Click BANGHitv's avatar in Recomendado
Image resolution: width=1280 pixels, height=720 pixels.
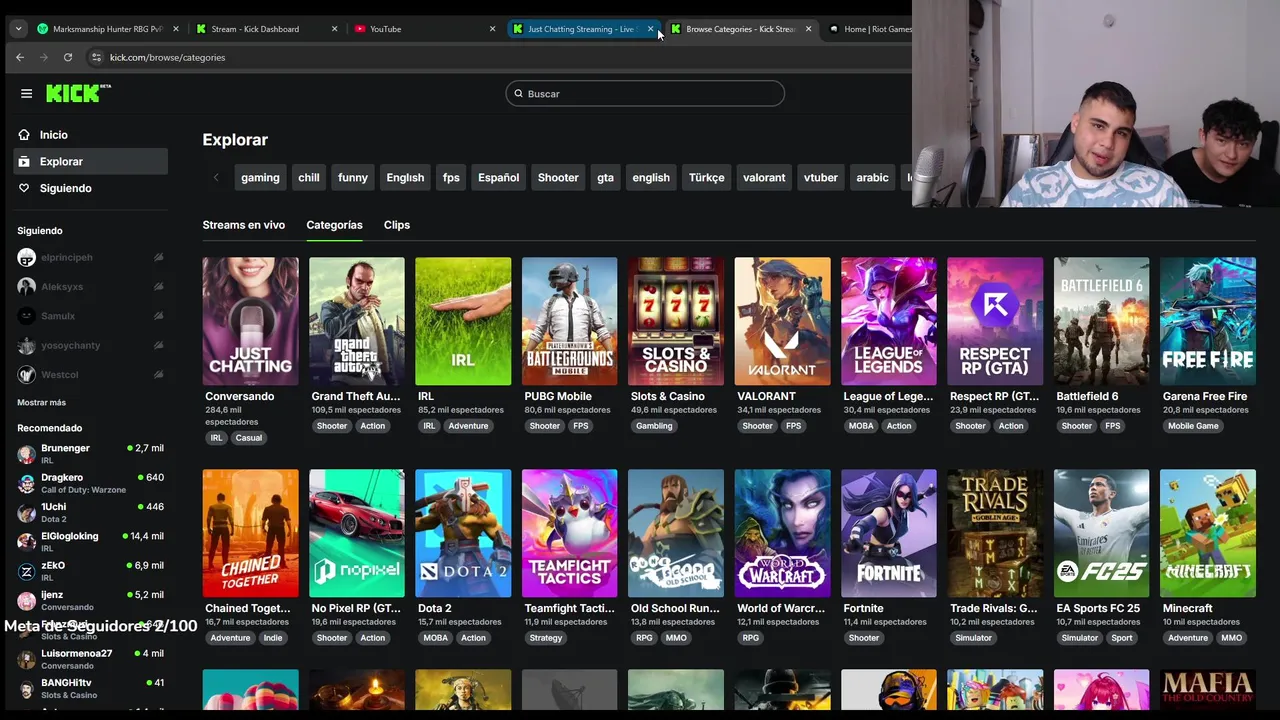click(26, 689)
